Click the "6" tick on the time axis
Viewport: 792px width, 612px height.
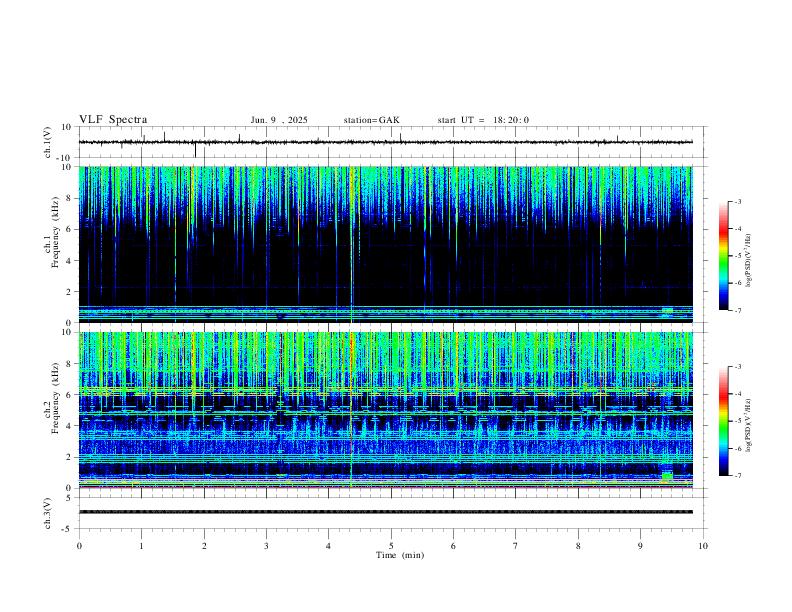point(454,546)
